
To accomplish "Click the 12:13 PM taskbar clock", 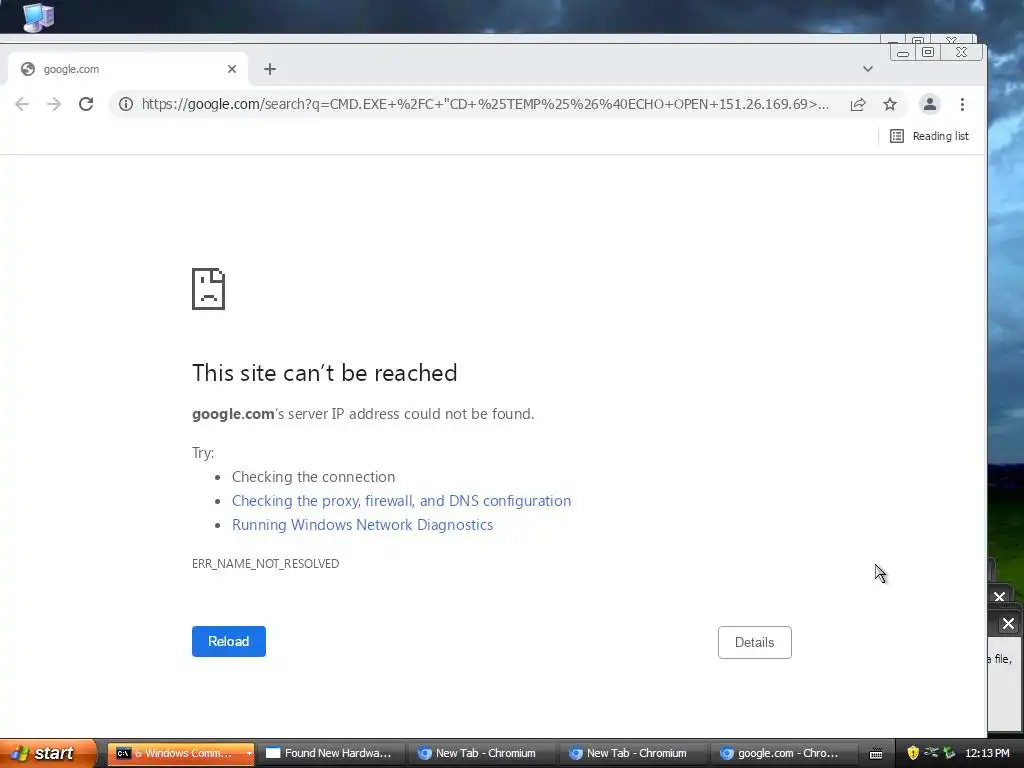I will click(987, 753).
